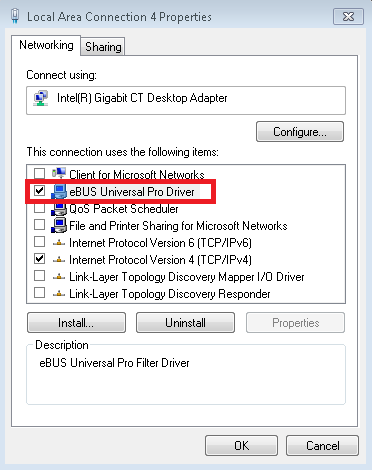Select the eBUS Universal Pro Driver icon
The width and height of the screenshot is (372, 470).
coord(59,192)
